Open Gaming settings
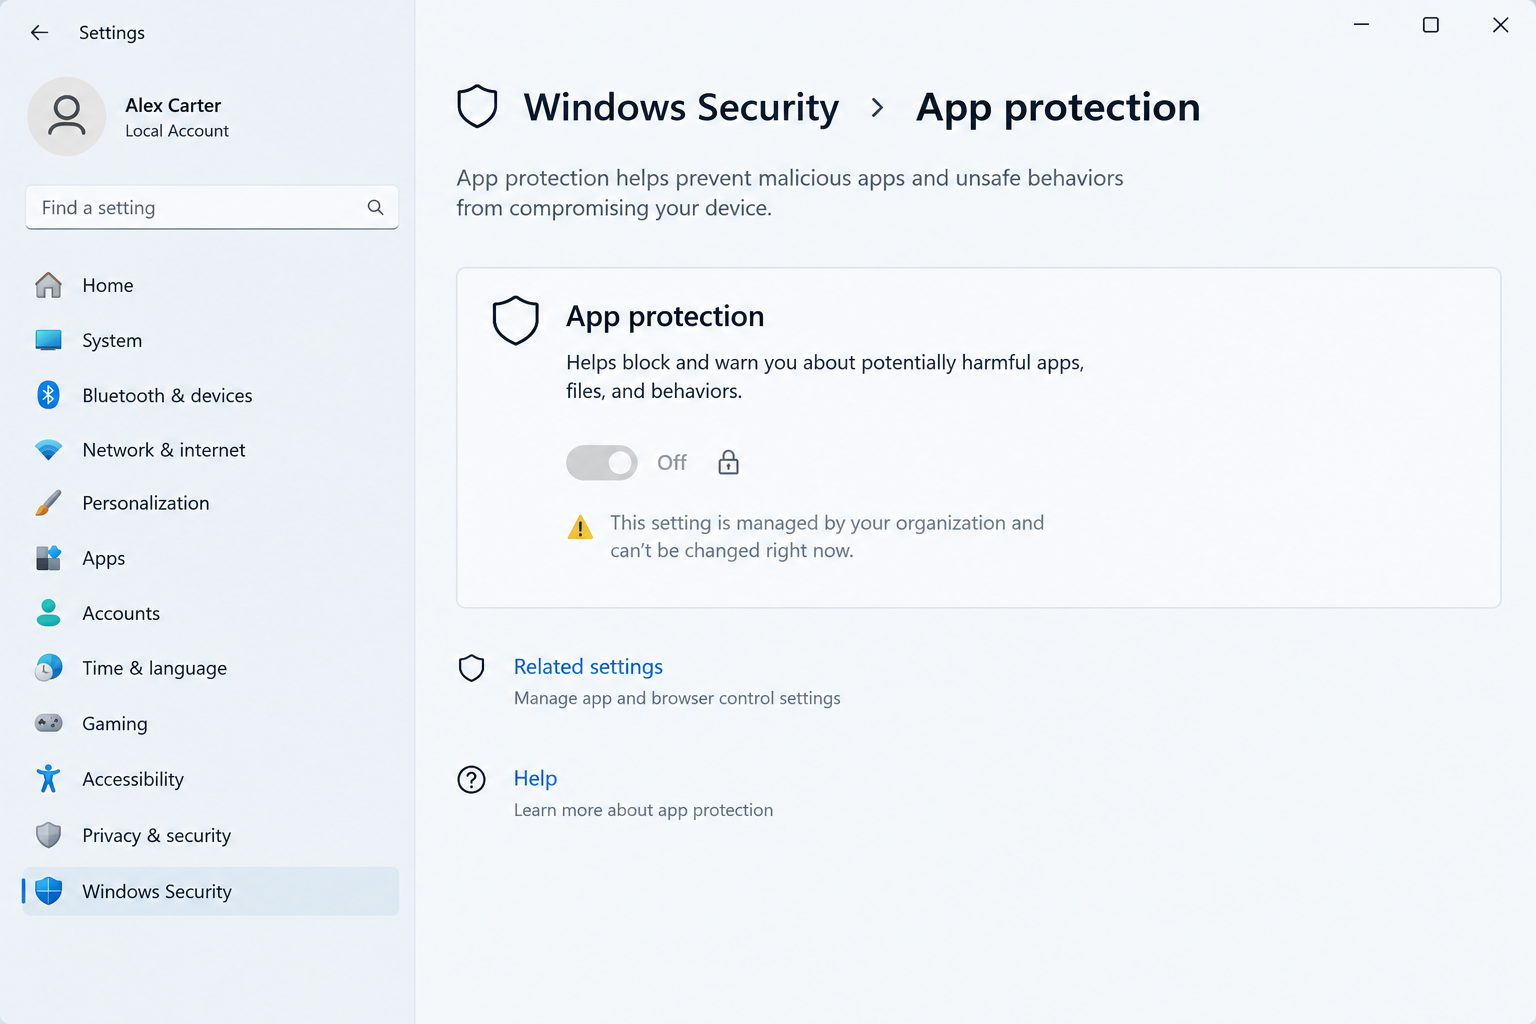Screen dimensions: 1536x1024 point(211,723)
